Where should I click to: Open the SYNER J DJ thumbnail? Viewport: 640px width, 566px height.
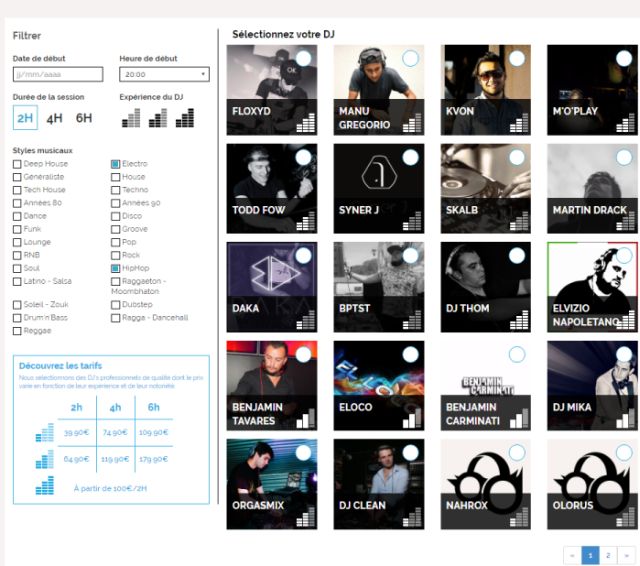click(x=378, y=178)
